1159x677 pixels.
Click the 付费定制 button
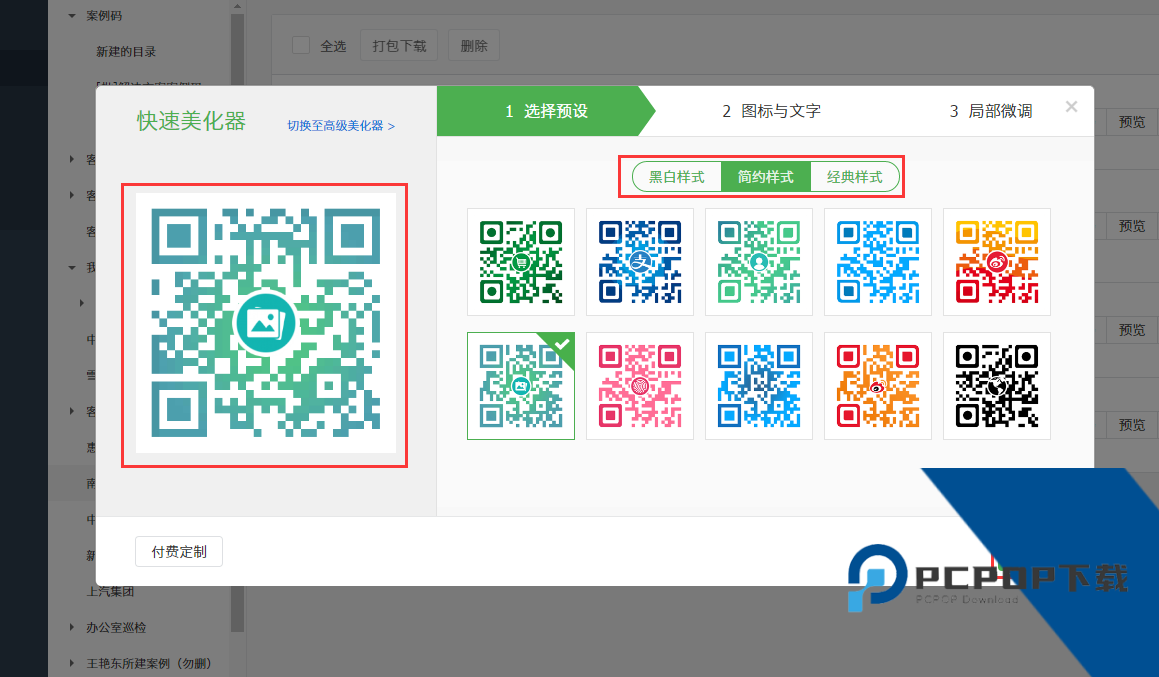click(179, 552)
